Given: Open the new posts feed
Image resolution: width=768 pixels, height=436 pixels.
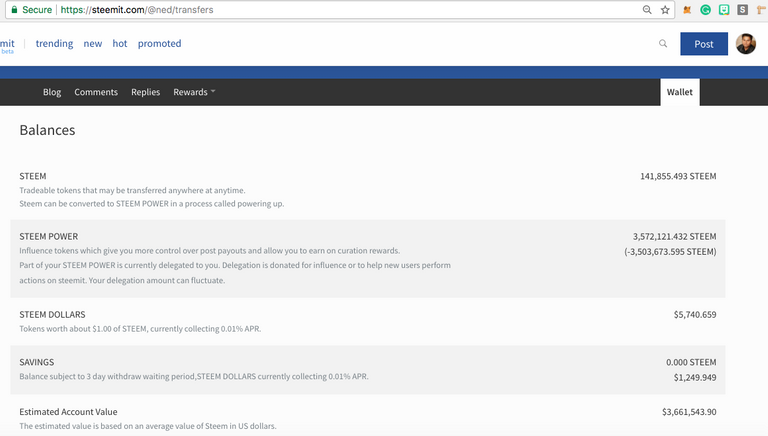Looking at the screenshot, I should pyautogui.click(x=93, y=44).
